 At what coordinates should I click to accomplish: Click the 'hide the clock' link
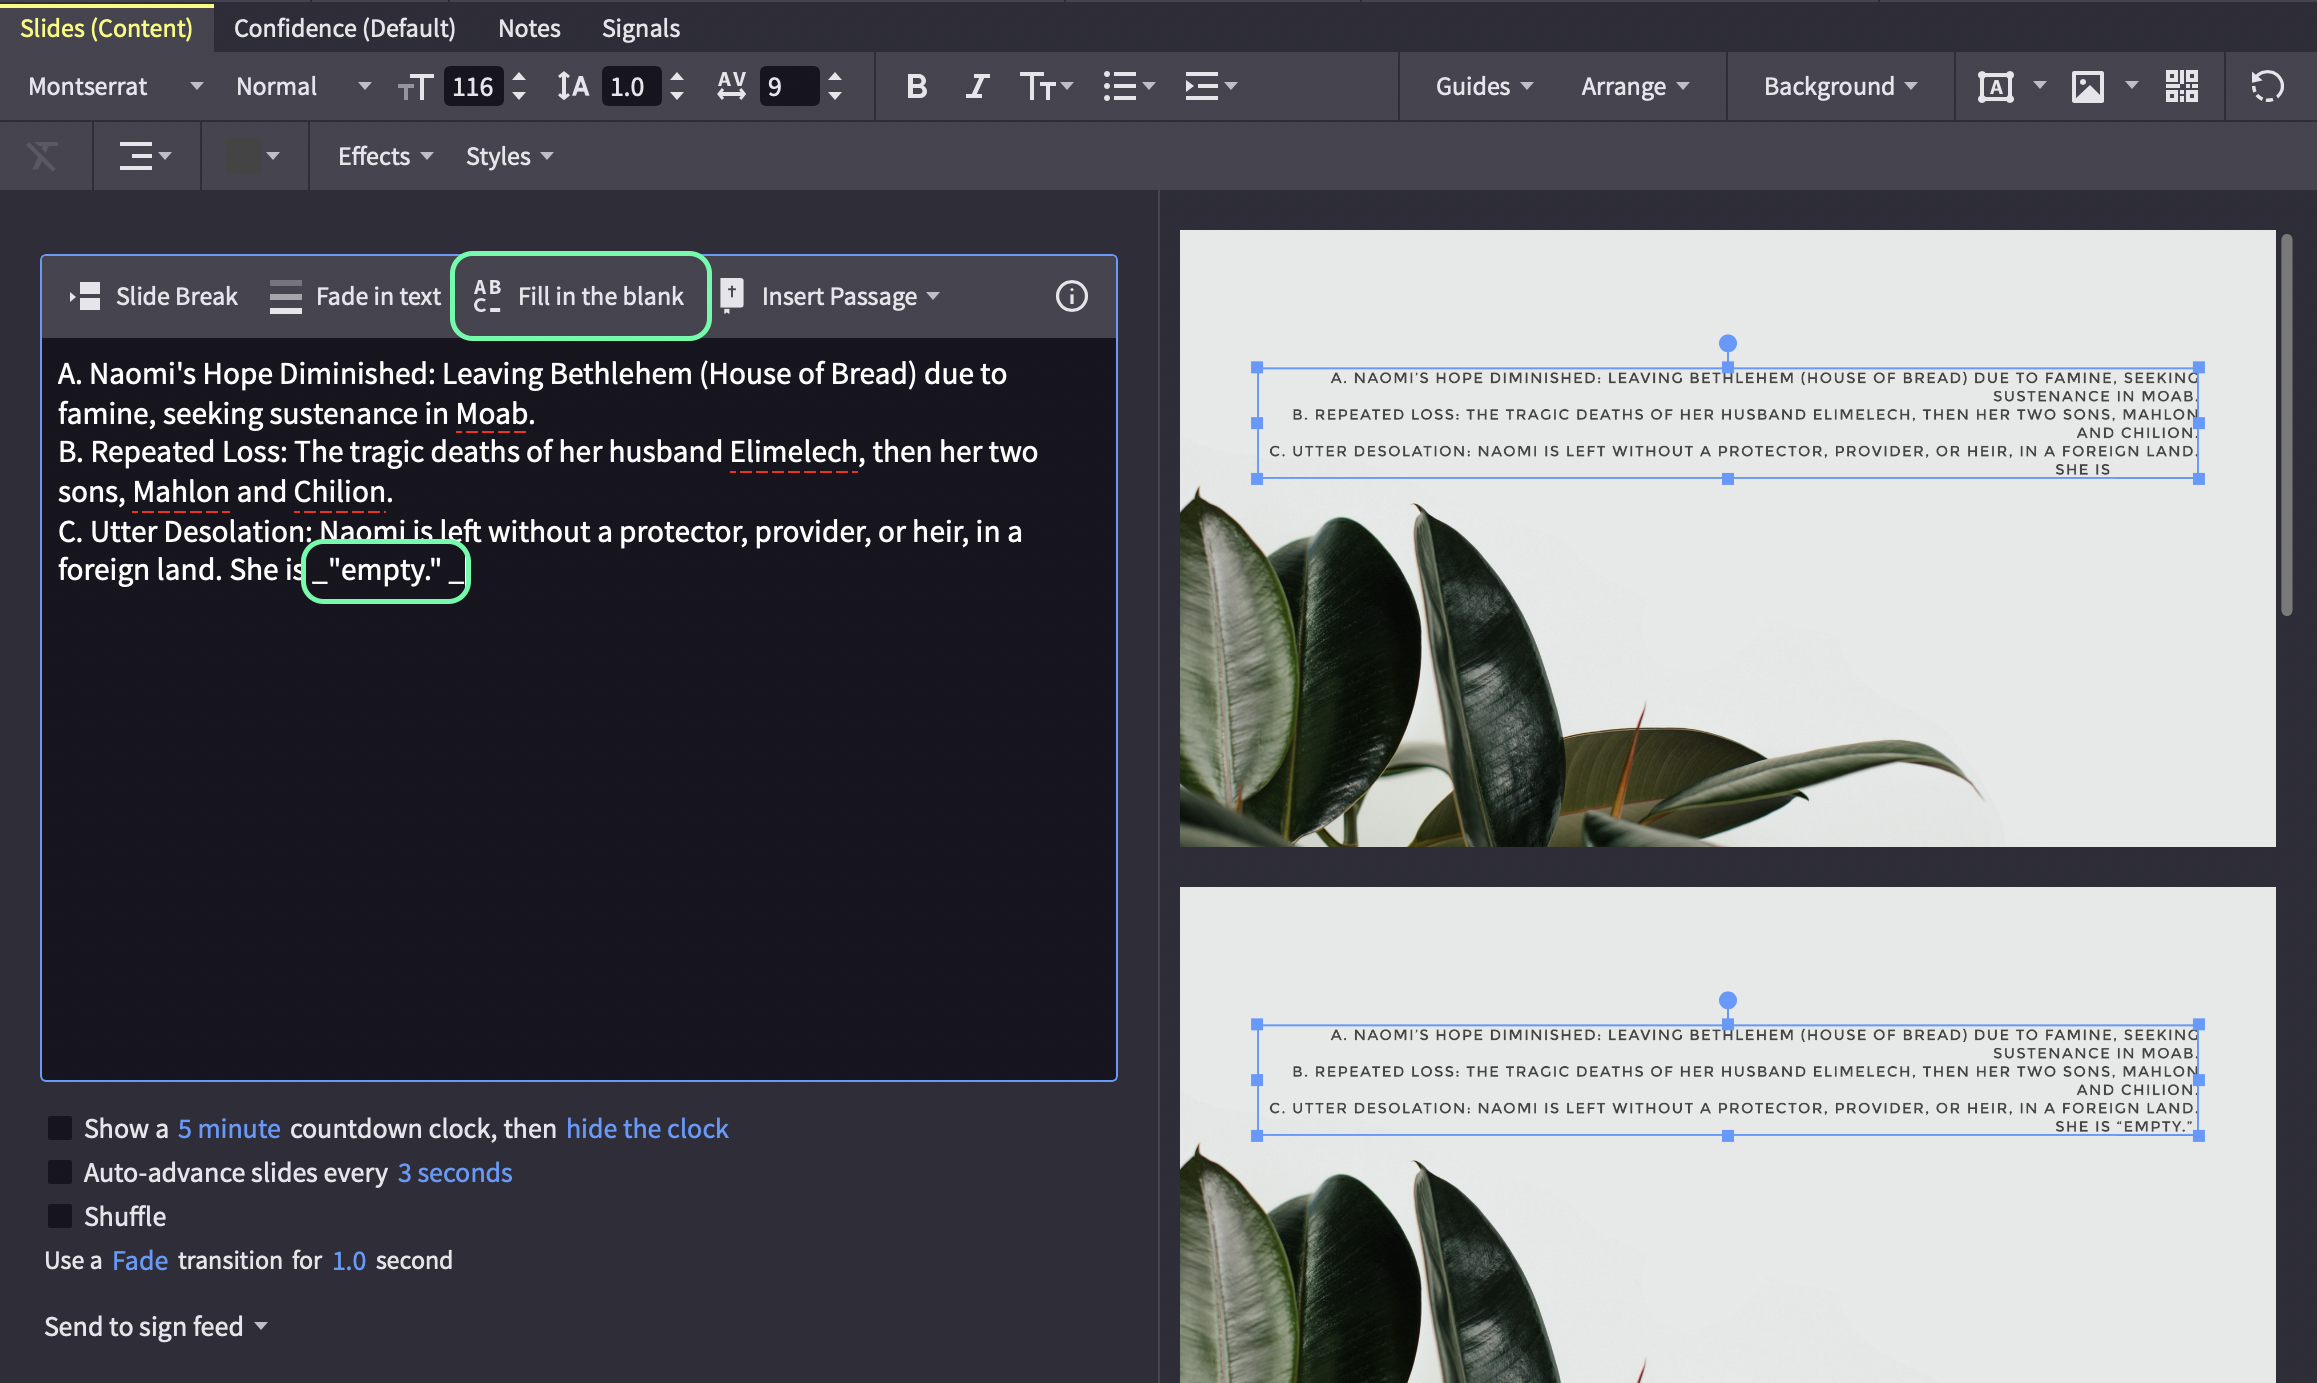point(647,1128)
